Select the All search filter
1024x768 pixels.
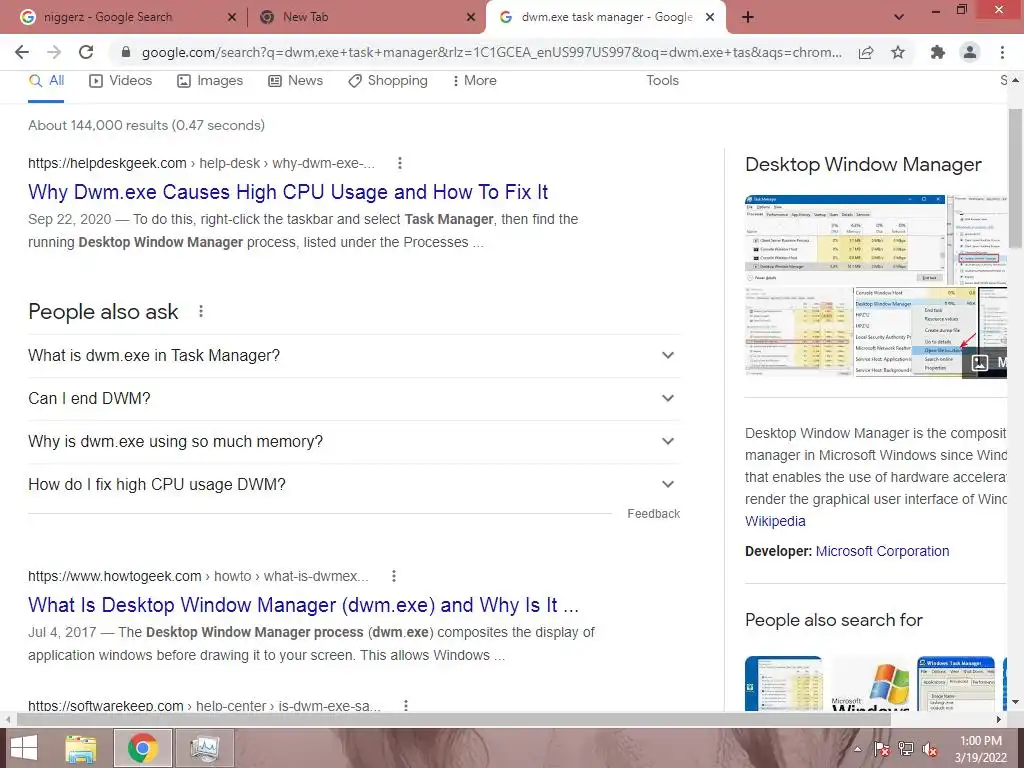[x=46, y=81]
